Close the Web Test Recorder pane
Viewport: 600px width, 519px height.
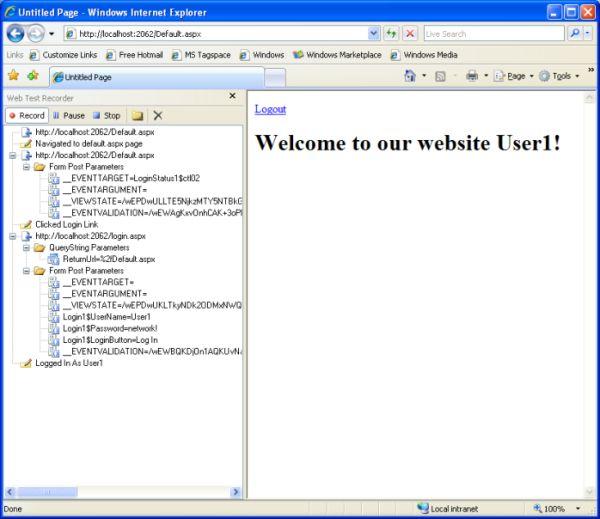tap(233, 97)
